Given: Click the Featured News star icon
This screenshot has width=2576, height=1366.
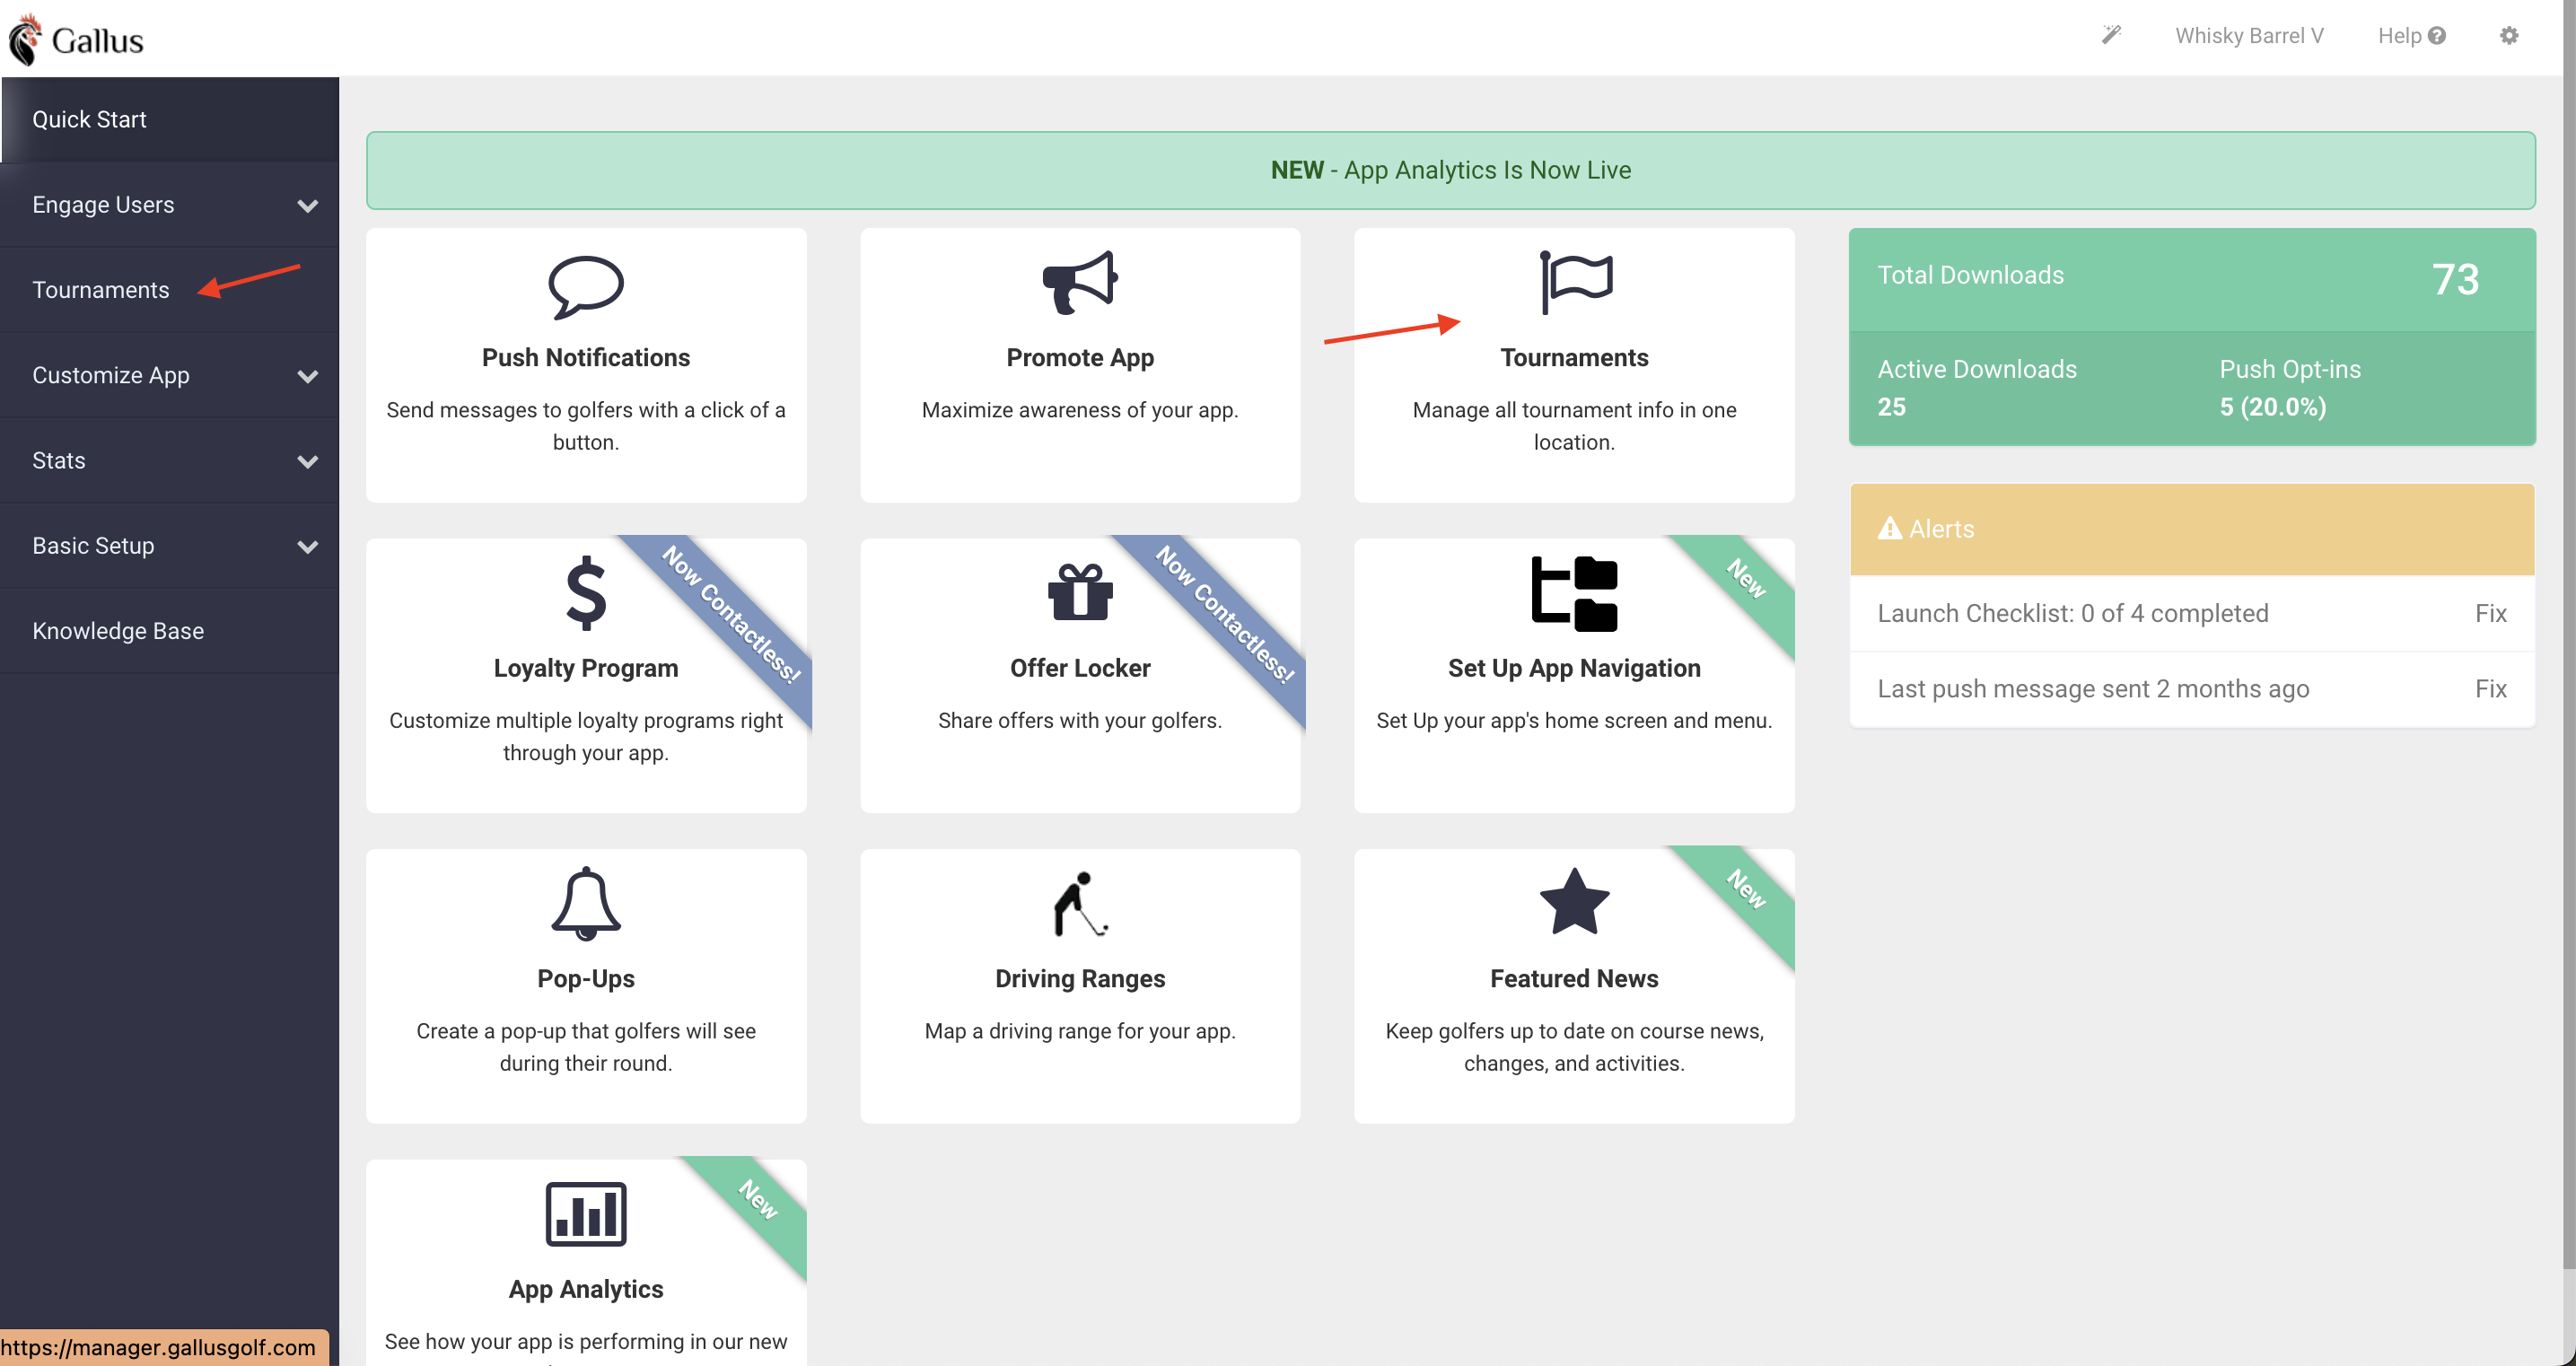Looking at the screenshot, I should (1574, 902).
